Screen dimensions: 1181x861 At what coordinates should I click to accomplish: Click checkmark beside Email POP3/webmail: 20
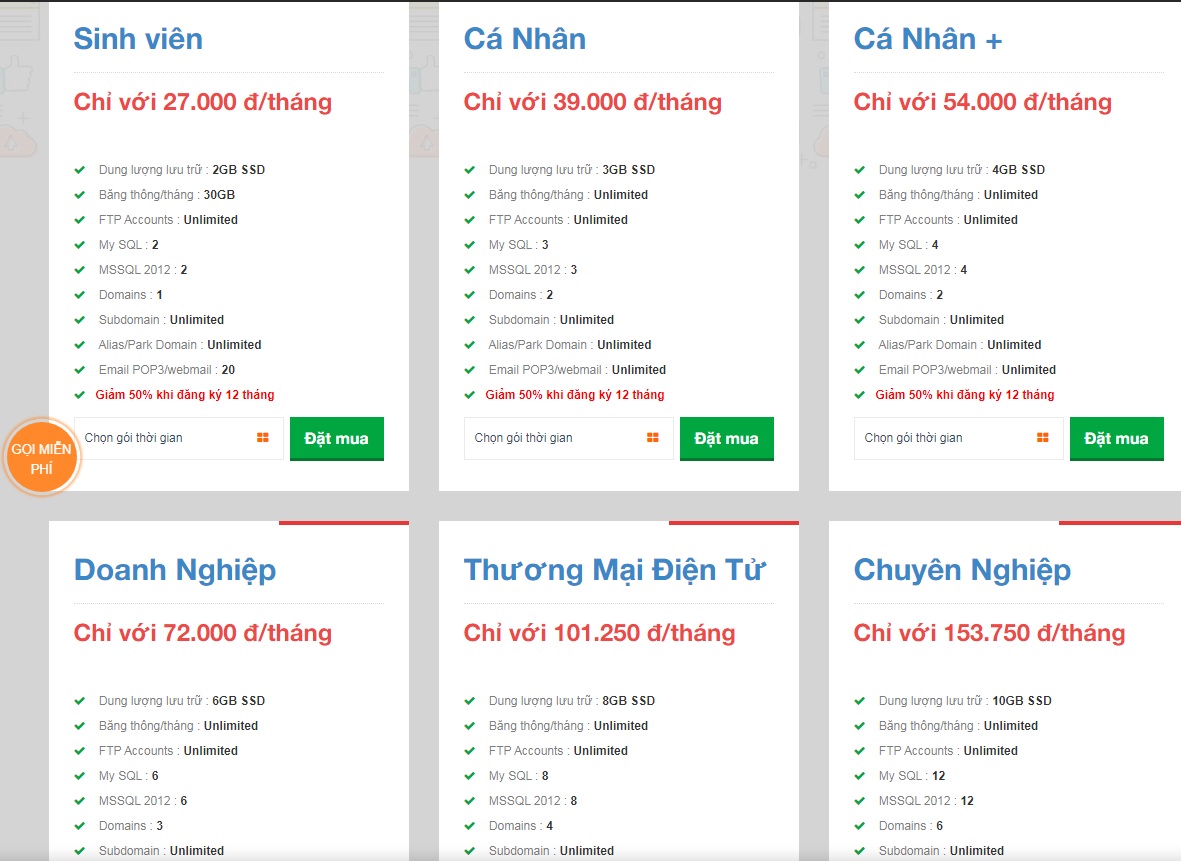click(80, 370)
